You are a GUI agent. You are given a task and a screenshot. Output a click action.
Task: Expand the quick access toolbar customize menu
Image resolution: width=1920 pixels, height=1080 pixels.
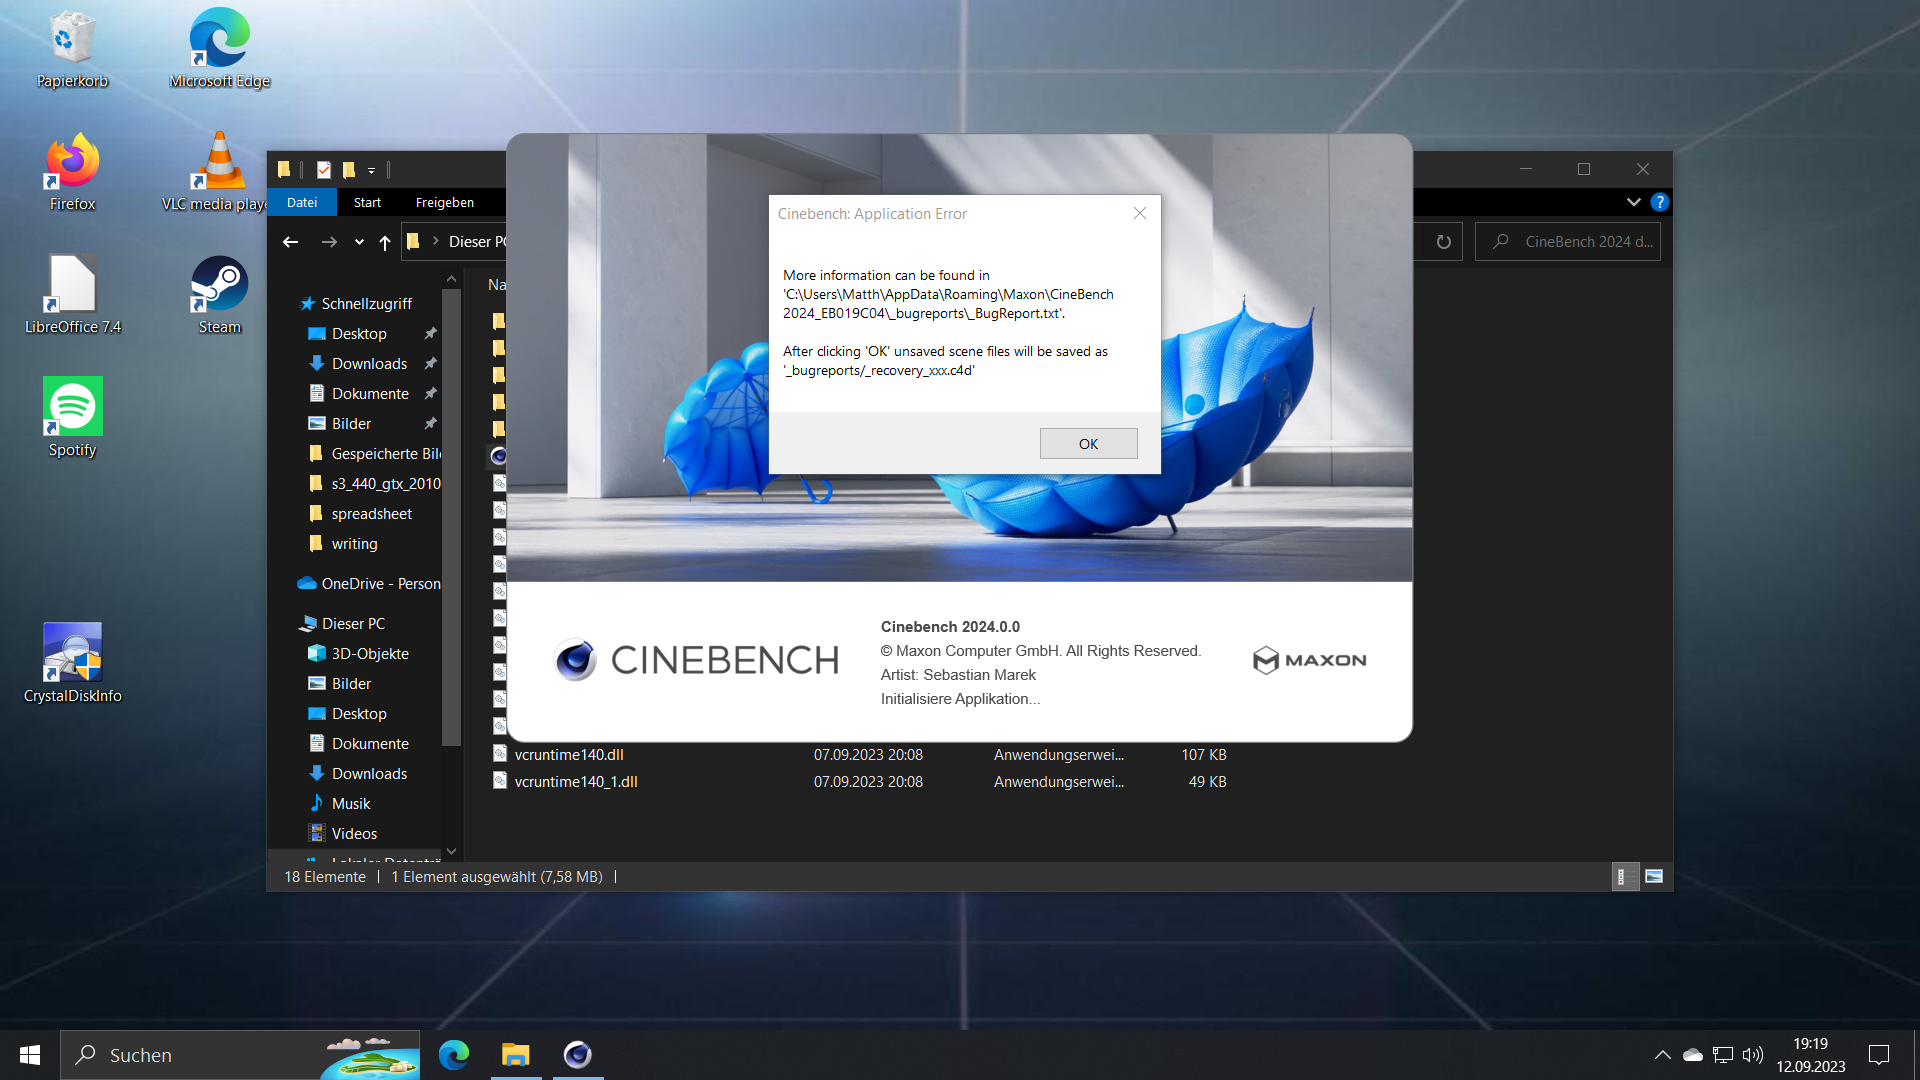pyautogui.click(x=371, y=170)
